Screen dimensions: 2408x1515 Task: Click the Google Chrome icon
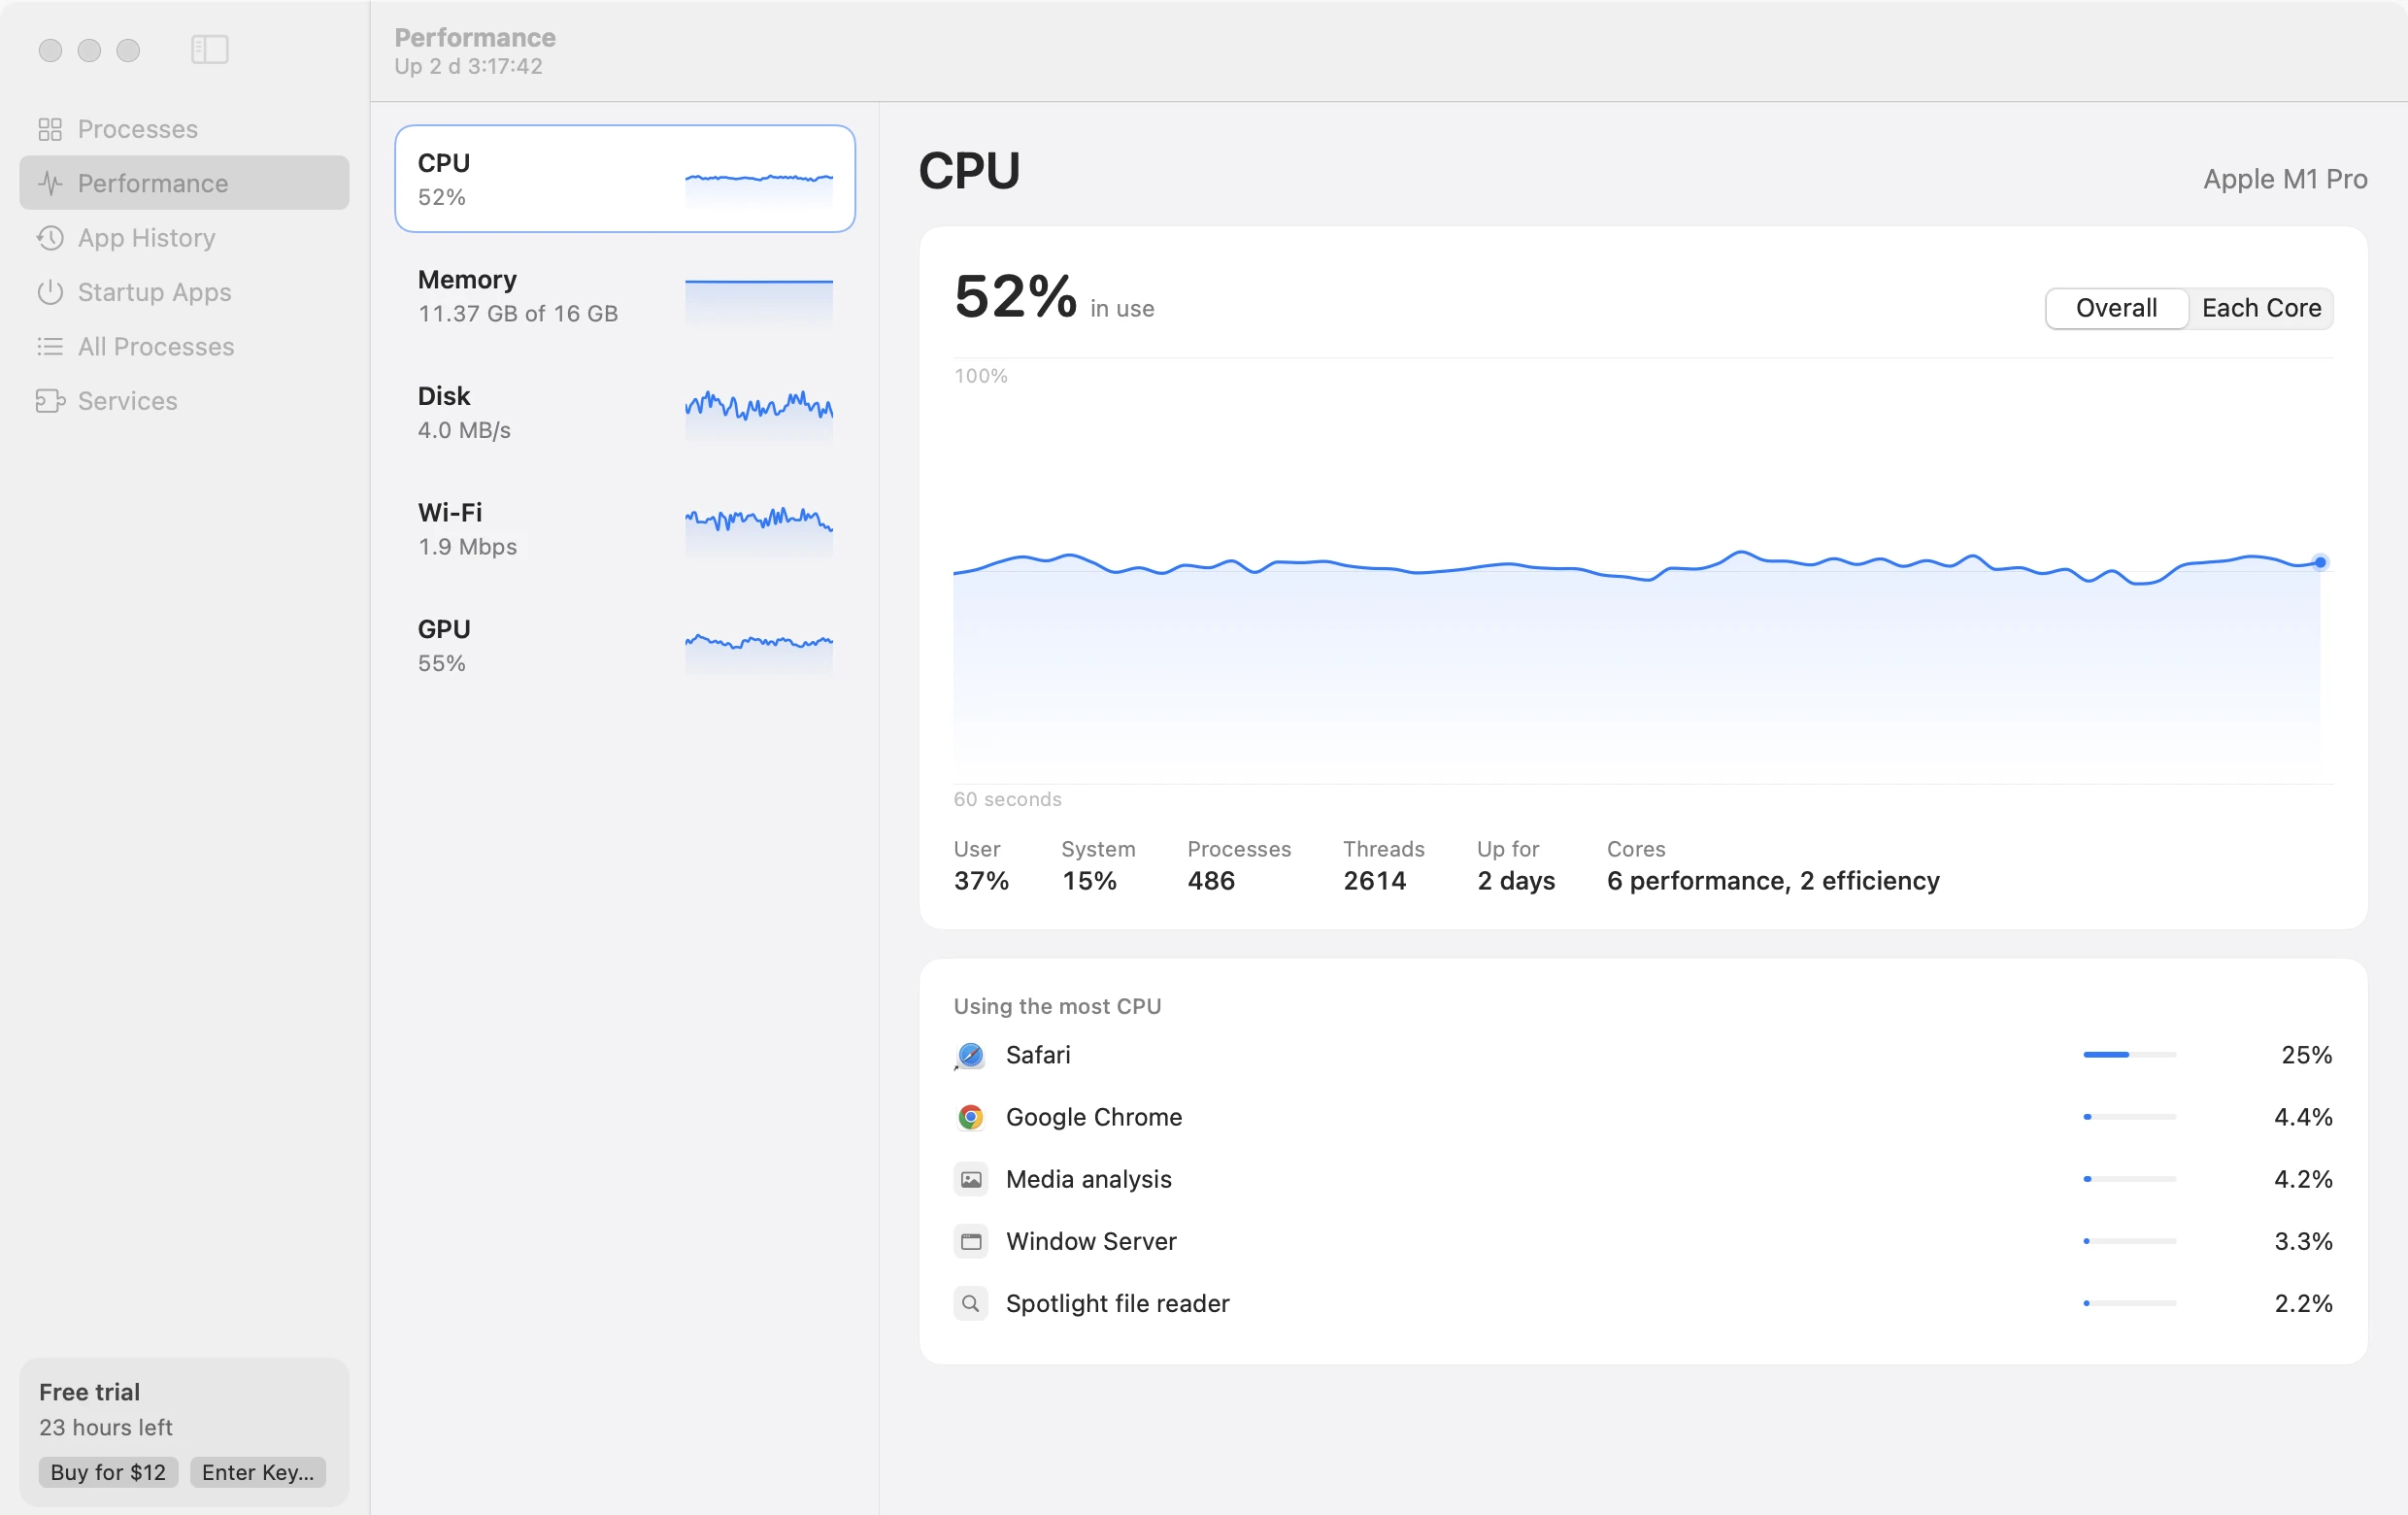point(970,1117)
